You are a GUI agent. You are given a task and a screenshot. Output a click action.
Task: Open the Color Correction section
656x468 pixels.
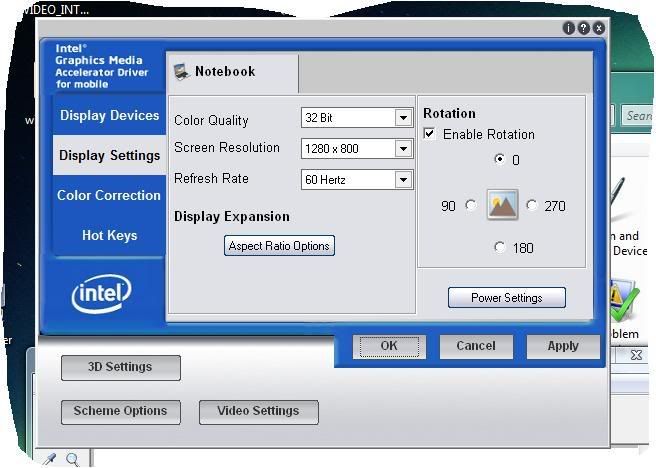pyautogui.click(x=109, y=195)
